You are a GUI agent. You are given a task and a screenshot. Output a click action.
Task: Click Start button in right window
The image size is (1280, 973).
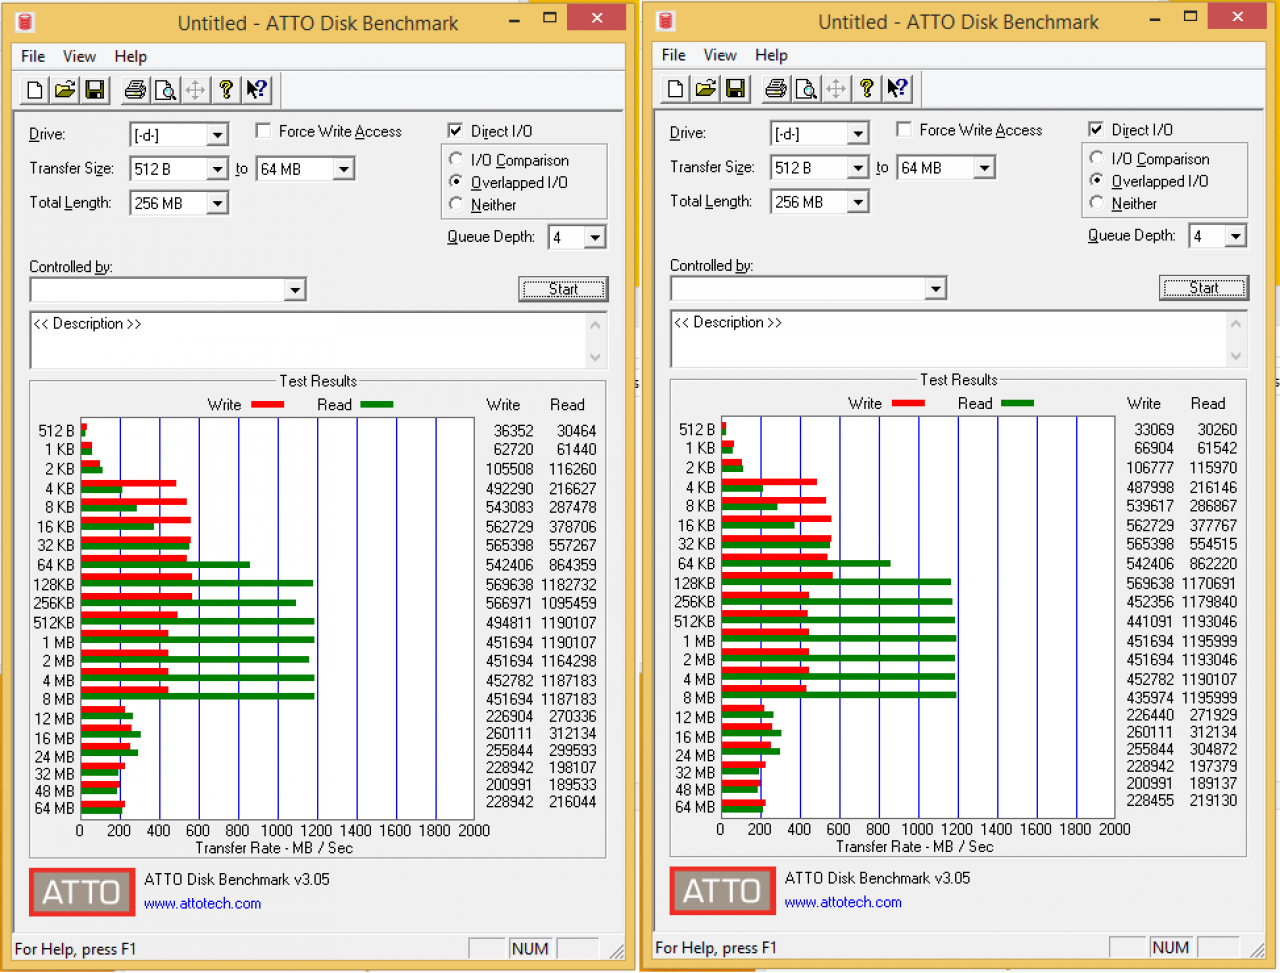click(x=1204, y=288)
